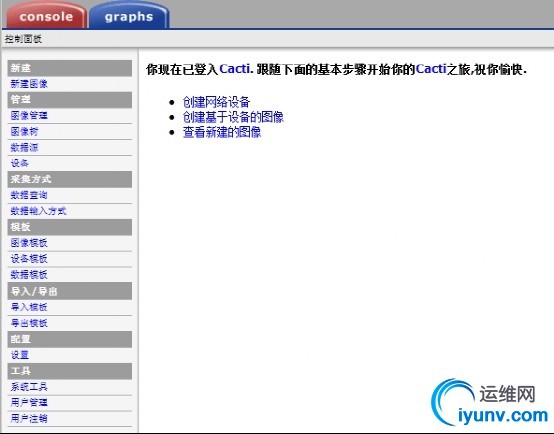Open 导入模板 in the sidebar
The width and height of the screenshot is (554, 434).
coord(29,307)
